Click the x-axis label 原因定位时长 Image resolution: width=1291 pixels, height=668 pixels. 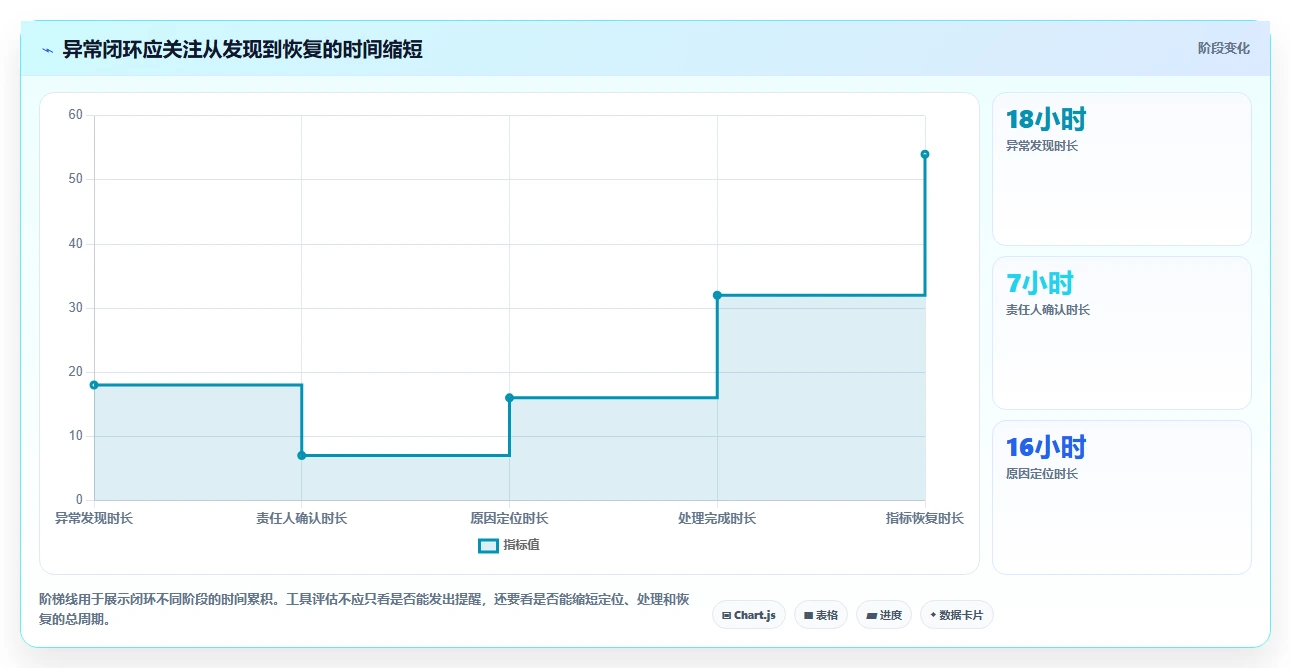tap(509, 518)
